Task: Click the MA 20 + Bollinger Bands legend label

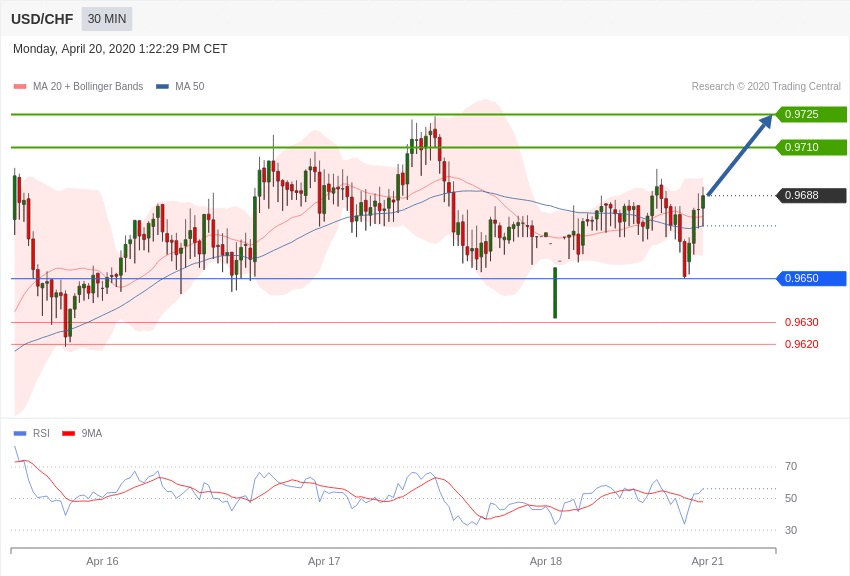Action: point(88,86)
